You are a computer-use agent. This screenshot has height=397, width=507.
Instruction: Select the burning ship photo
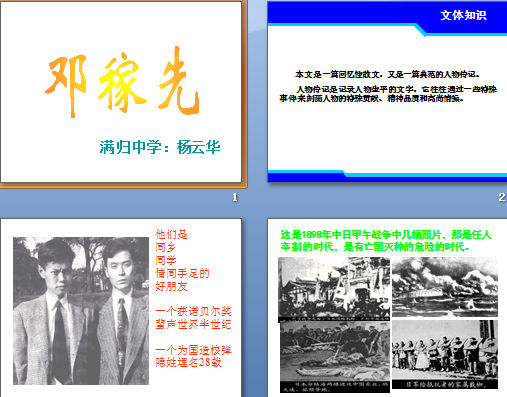tap(445, 287)
